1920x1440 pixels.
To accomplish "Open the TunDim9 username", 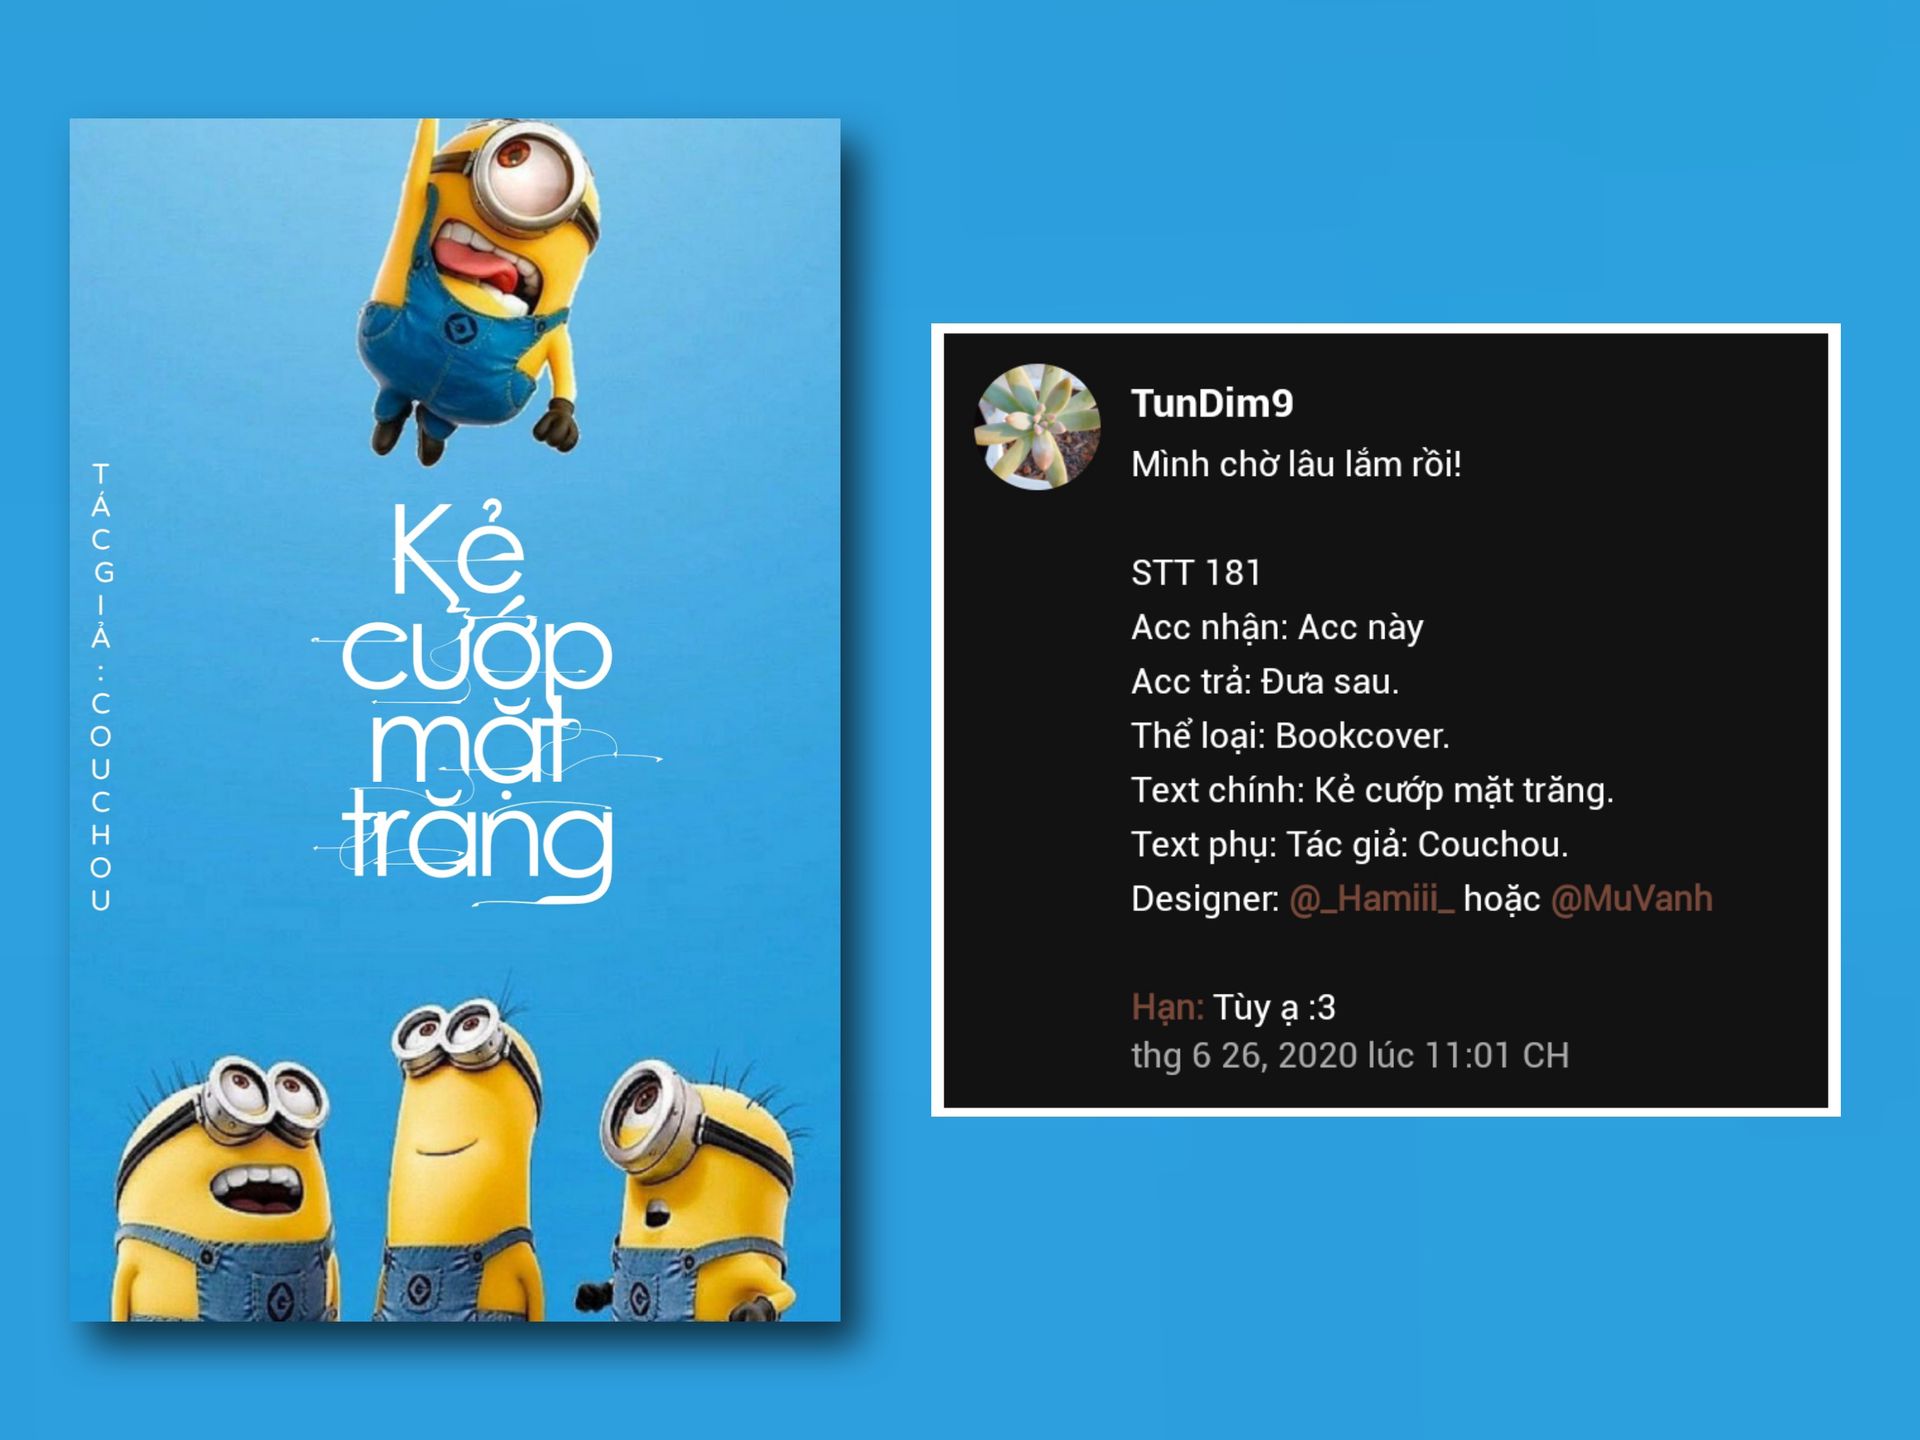I will [x=1212, y=403].
